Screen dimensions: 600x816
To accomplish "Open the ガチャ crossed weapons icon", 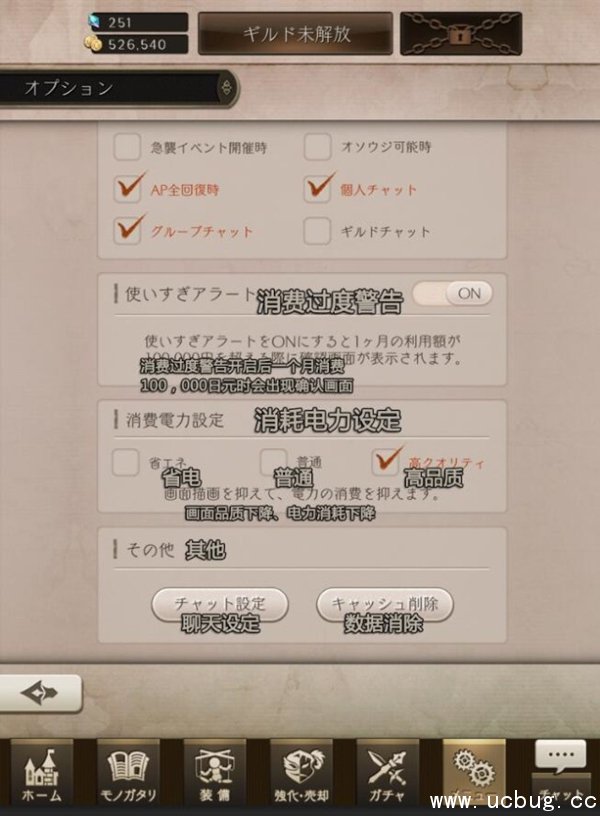I will [387, 773].
